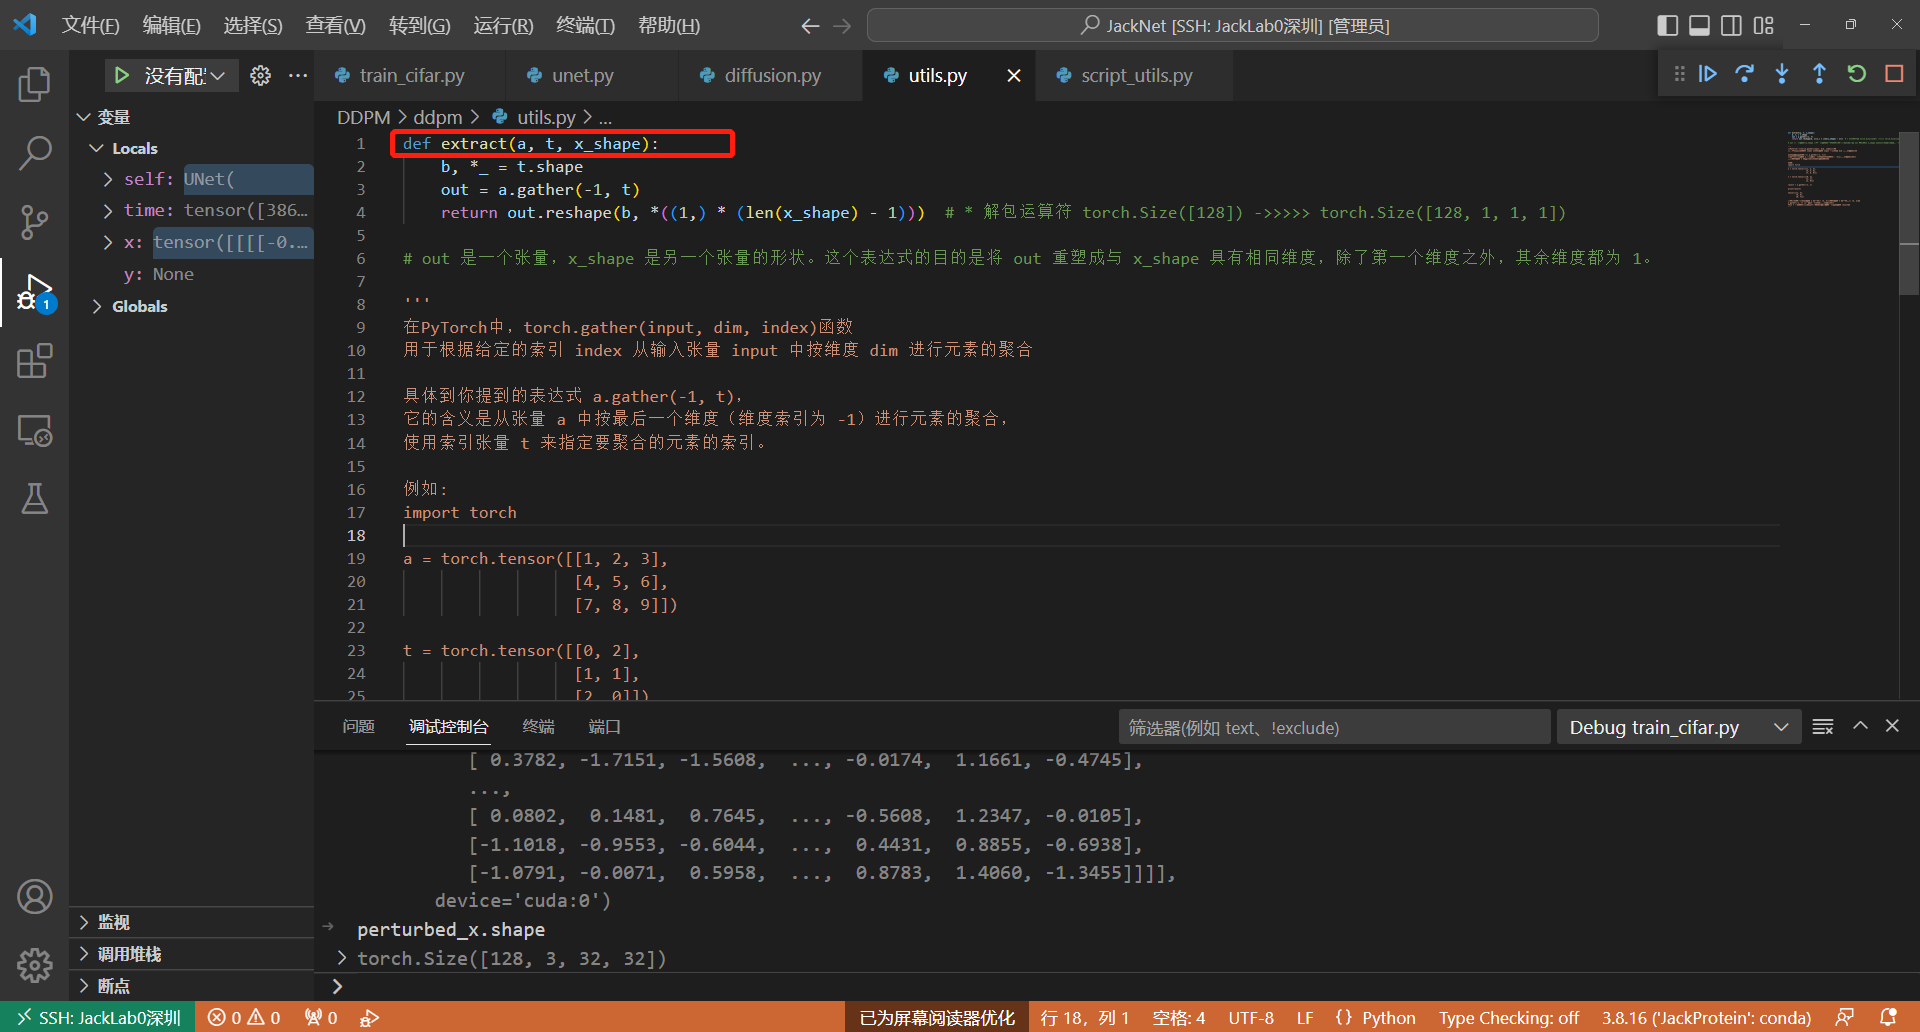The image size is (1920, 1032).
Task: Toggle the bottom panel layout icon
Action: pyautogui.click(x=1699, y=25)
